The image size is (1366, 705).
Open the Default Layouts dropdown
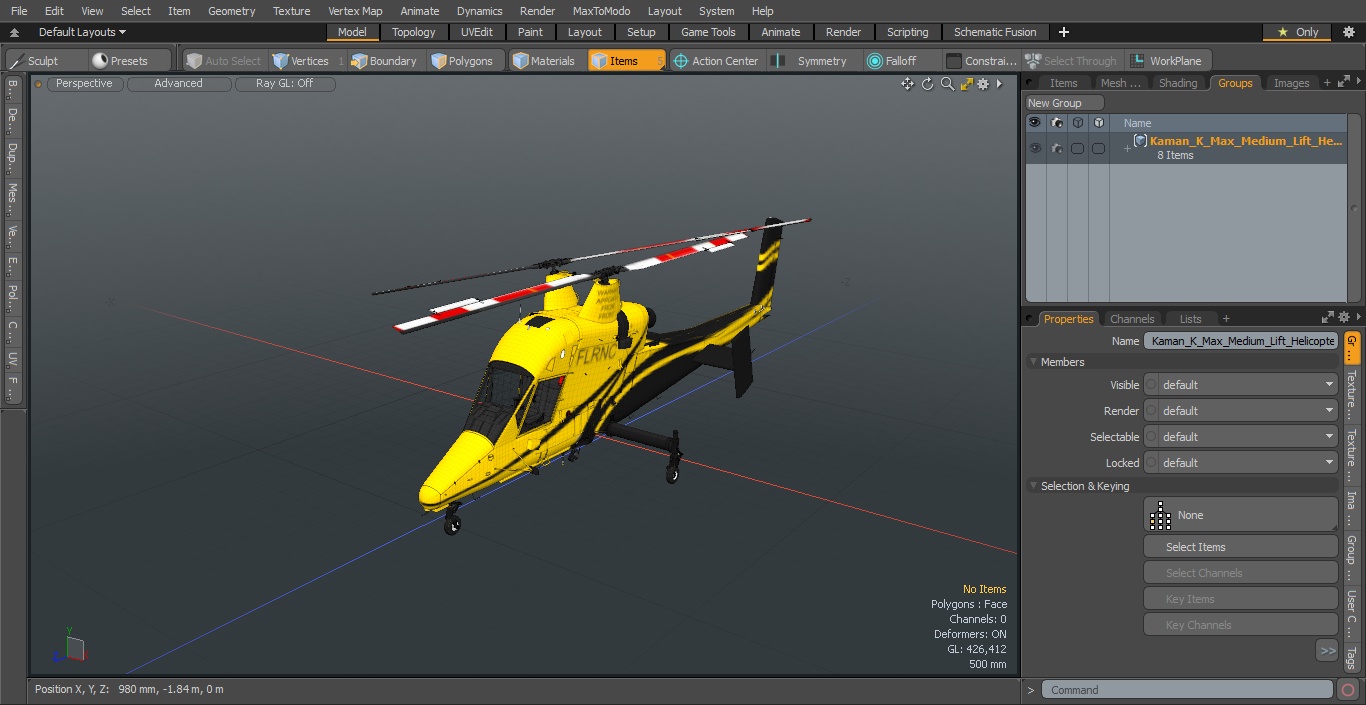pos(82,32)
